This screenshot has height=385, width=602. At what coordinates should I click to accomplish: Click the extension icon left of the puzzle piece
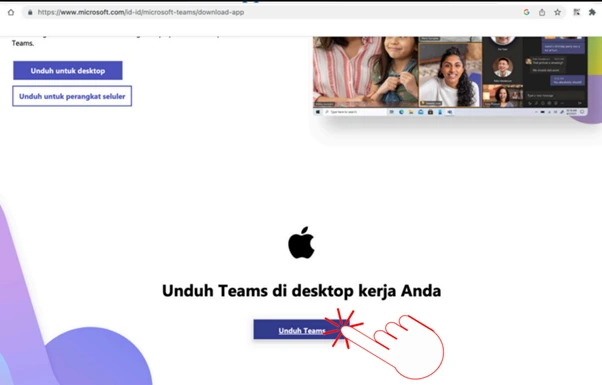click(576, 12)
